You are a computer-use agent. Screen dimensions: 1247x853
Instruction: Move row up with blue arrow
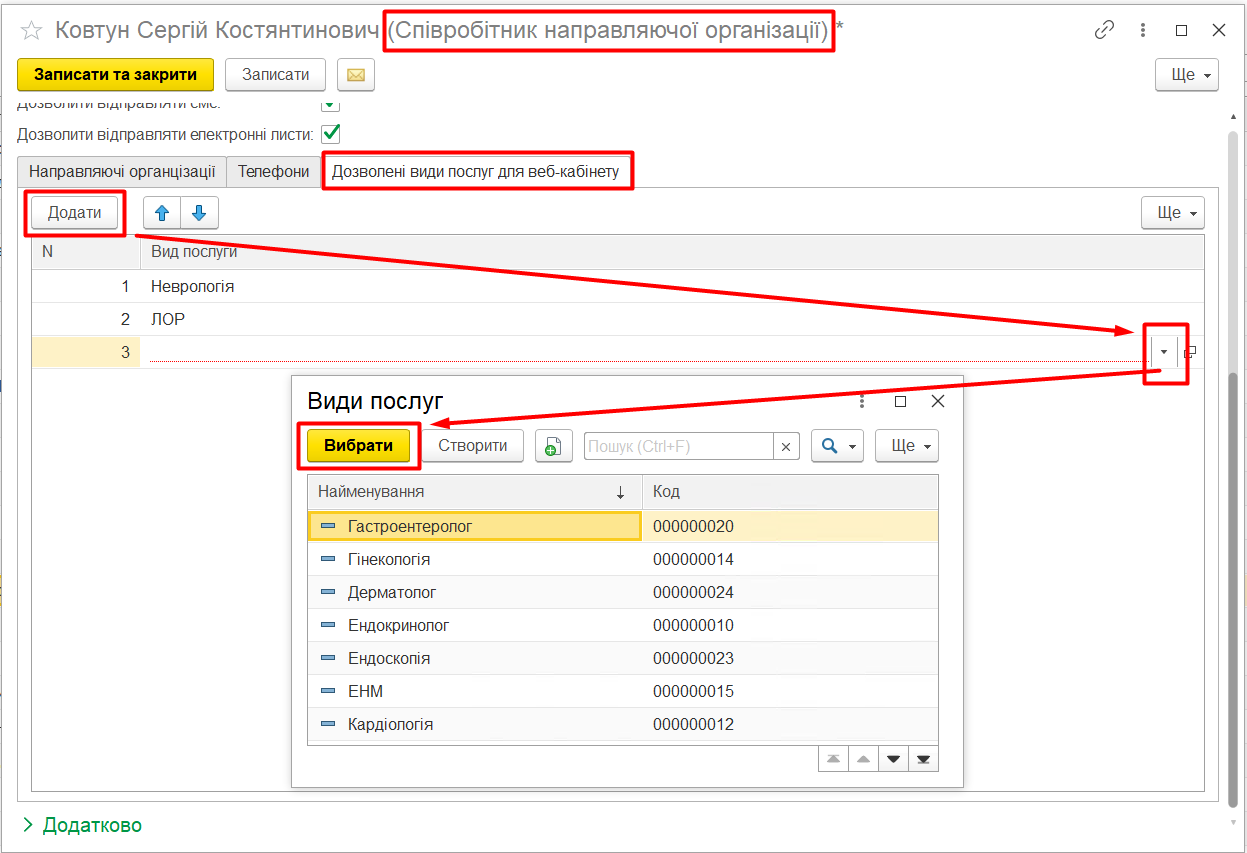coord(161,212)
